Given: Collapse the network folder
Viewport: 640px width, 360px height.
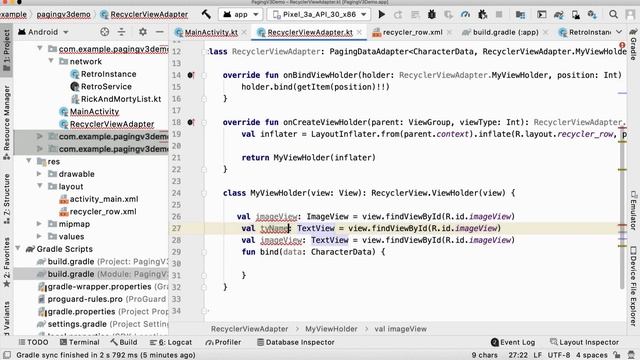Looking at the screenshot, I should coord(51,61).
